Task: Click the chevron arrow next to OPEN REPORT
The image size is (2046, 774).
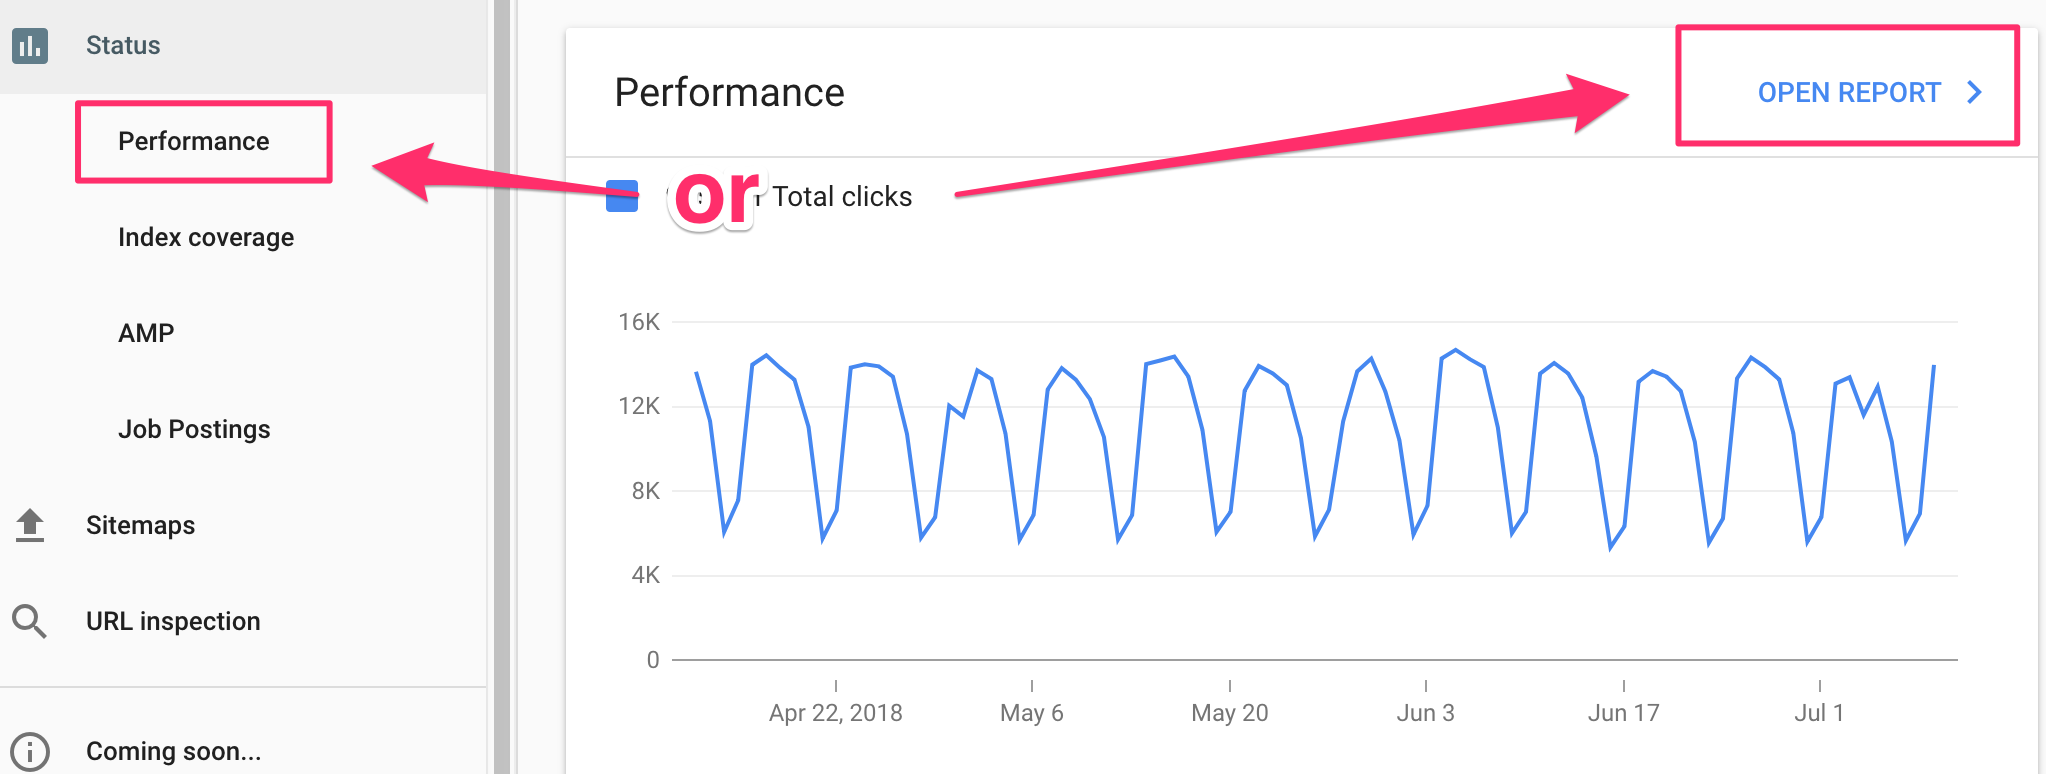Action: [x=1974, y=92]
